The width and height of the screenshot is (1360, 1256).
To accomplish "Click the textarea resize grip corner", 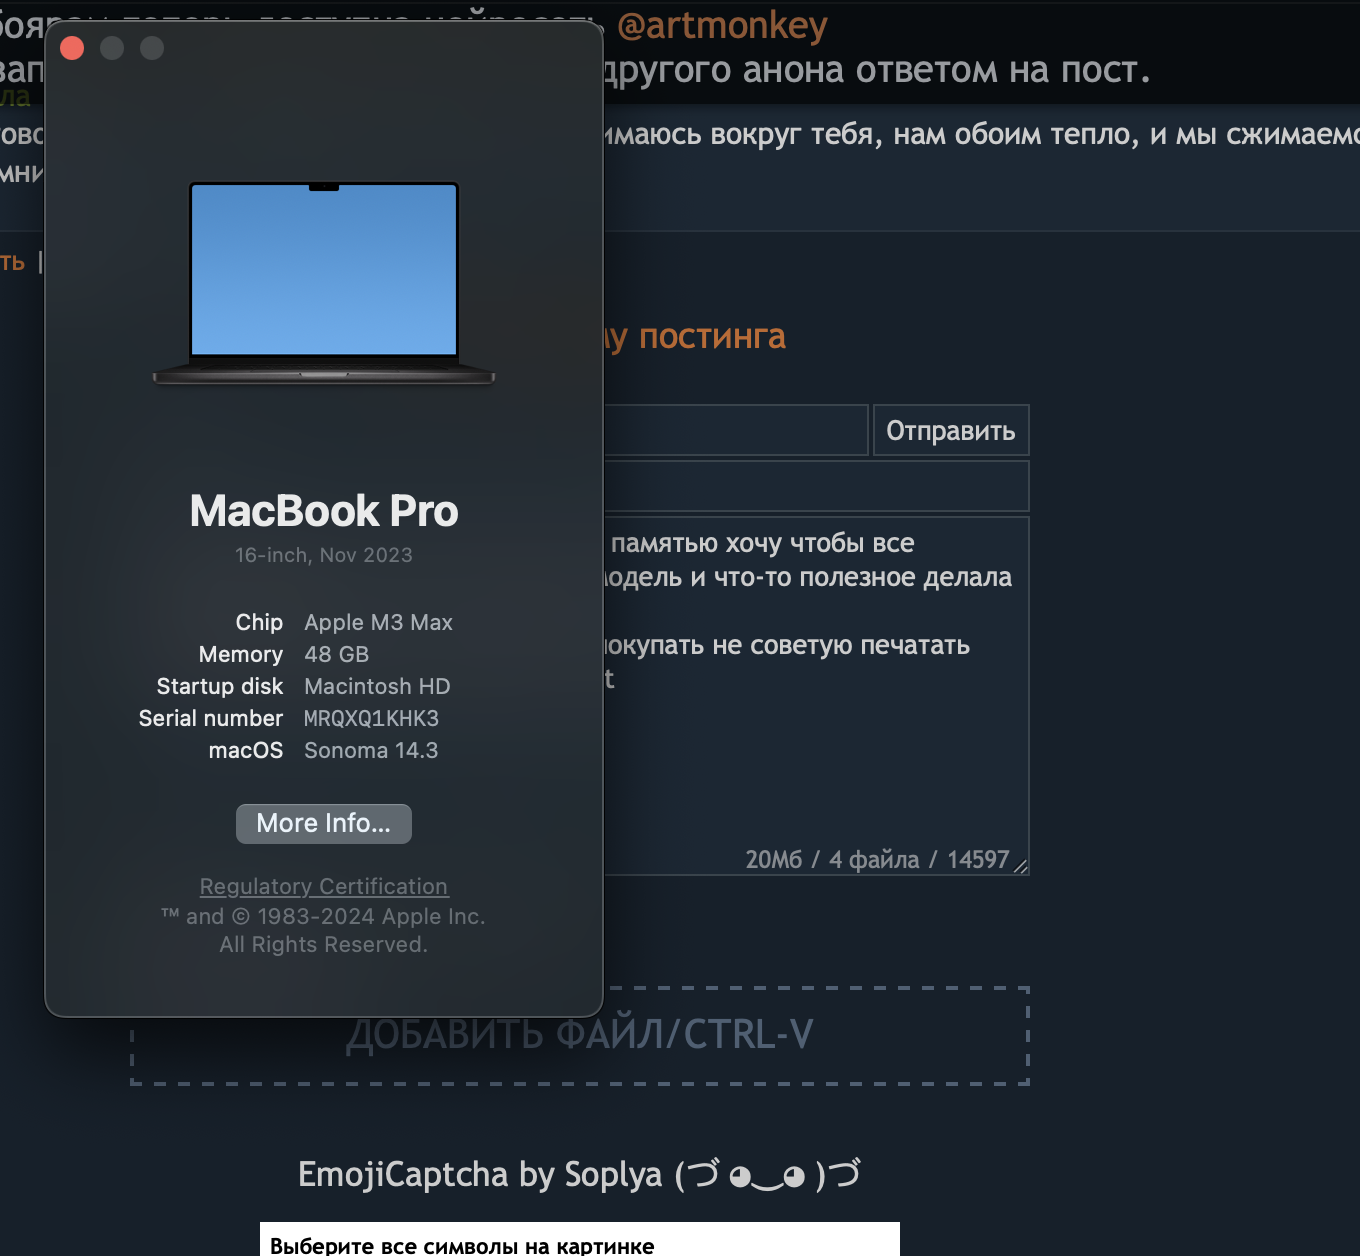I will [x=1020, y=865].
